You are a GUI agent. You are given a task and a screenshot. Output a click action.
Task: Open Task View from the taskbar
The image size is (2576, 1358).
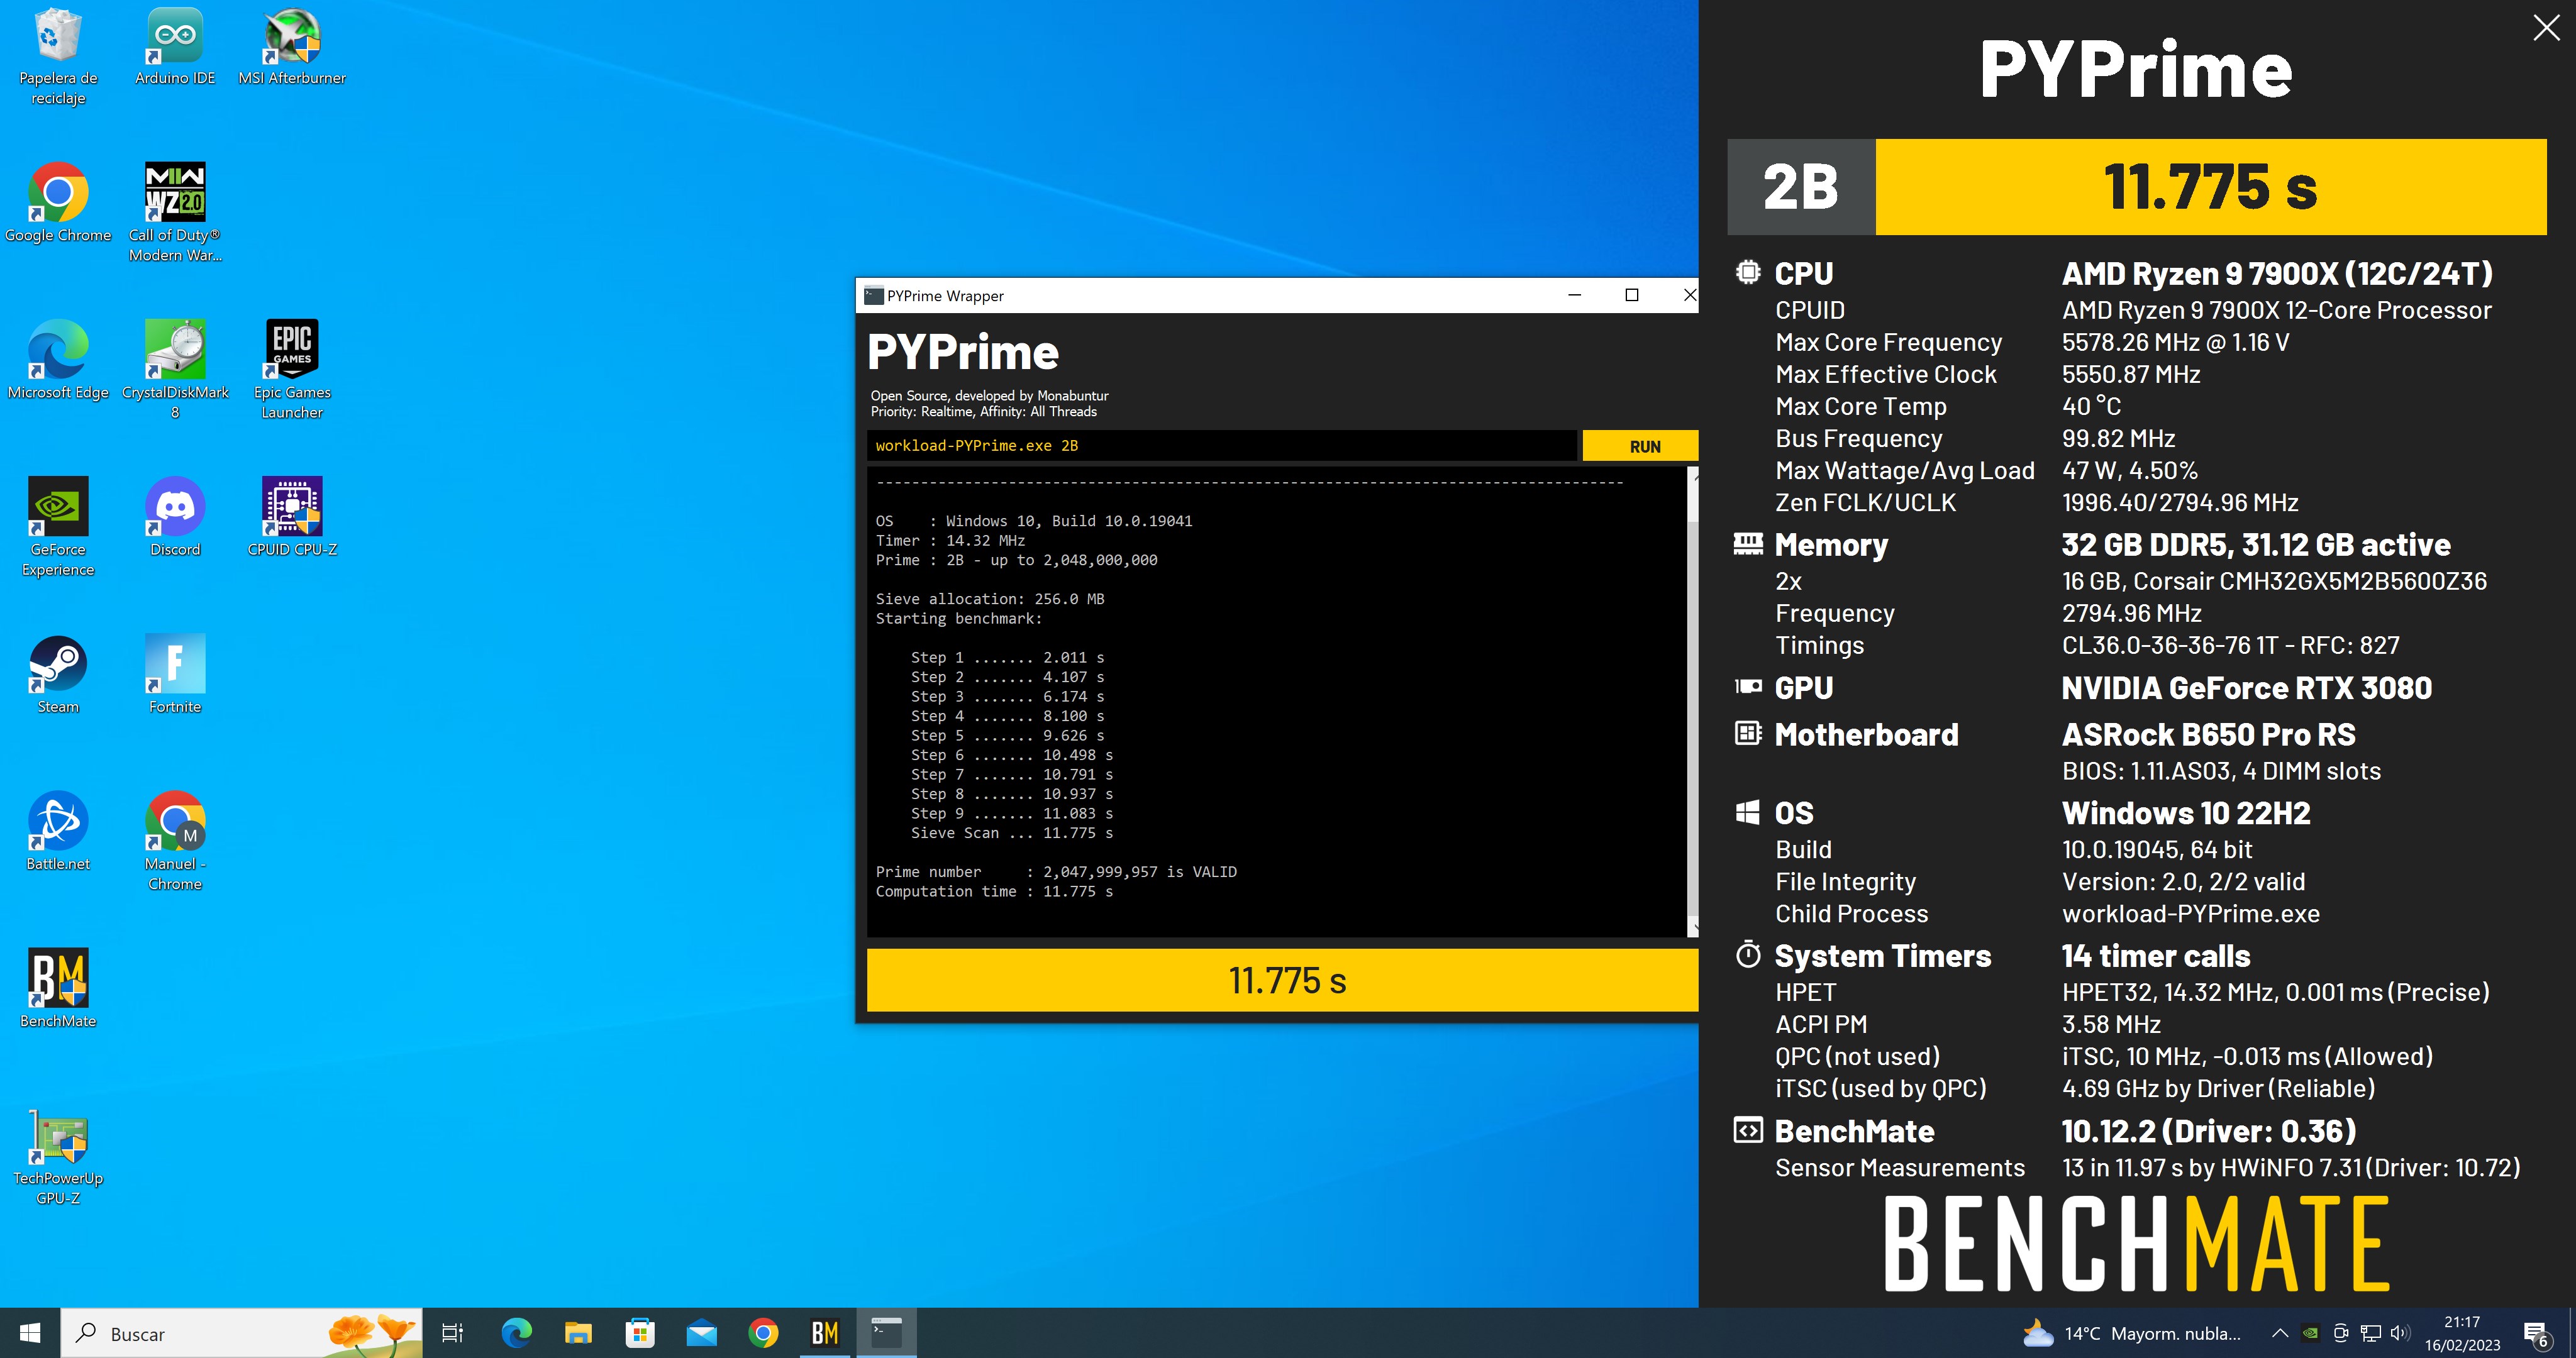pyautogui.click(x=452, y=1333)
